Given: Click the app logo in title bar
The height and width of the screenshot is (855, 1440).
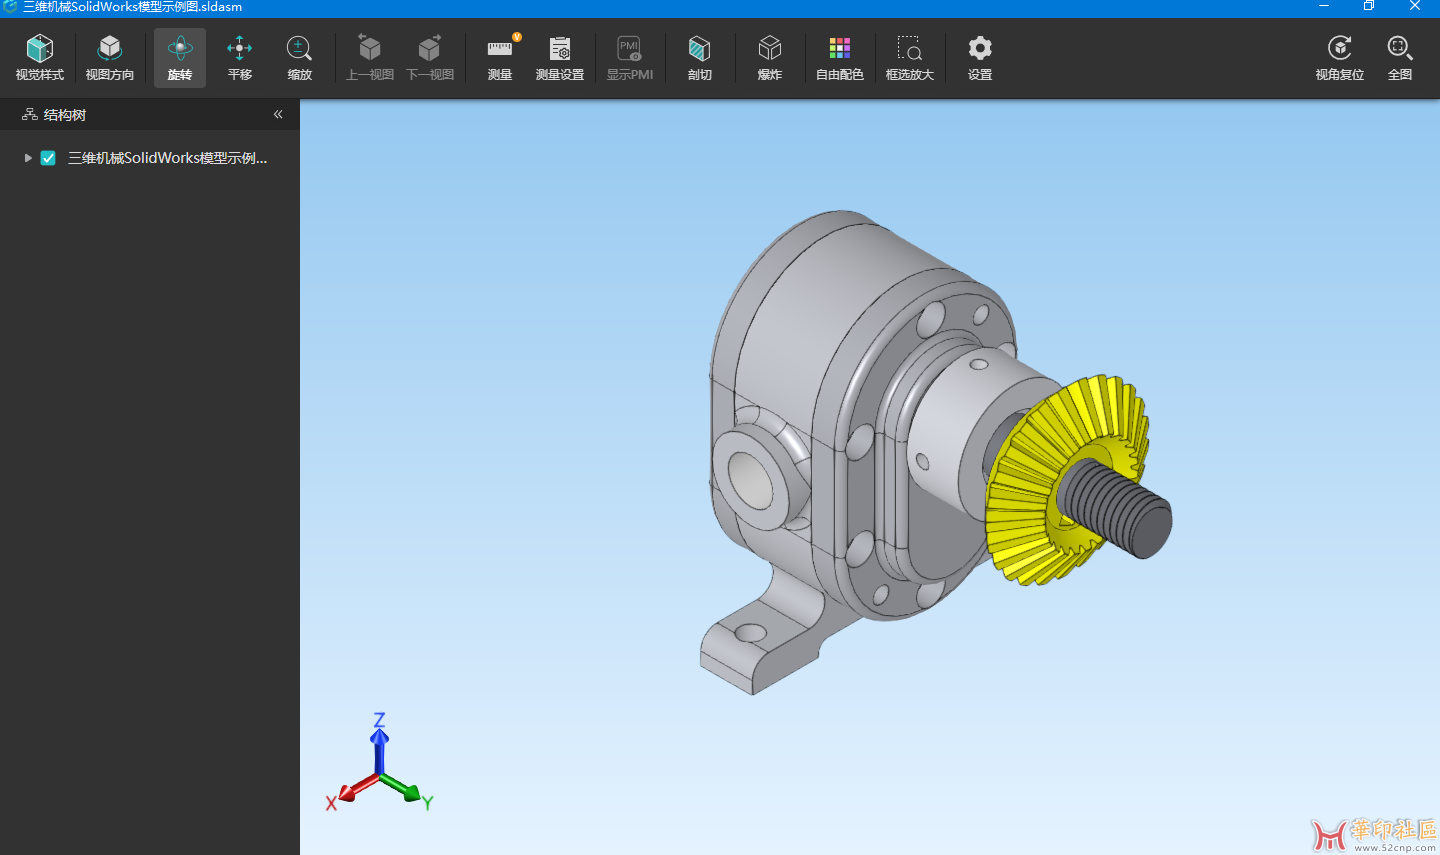Looking at the screenshot, I should point(10,7).
